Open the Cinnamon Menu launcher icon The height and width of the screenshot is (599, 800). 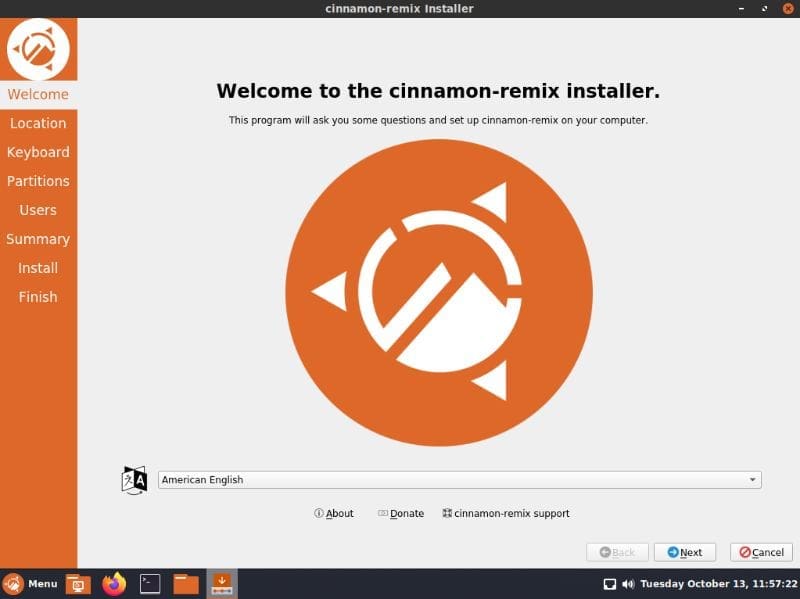(x=13, y=584)
